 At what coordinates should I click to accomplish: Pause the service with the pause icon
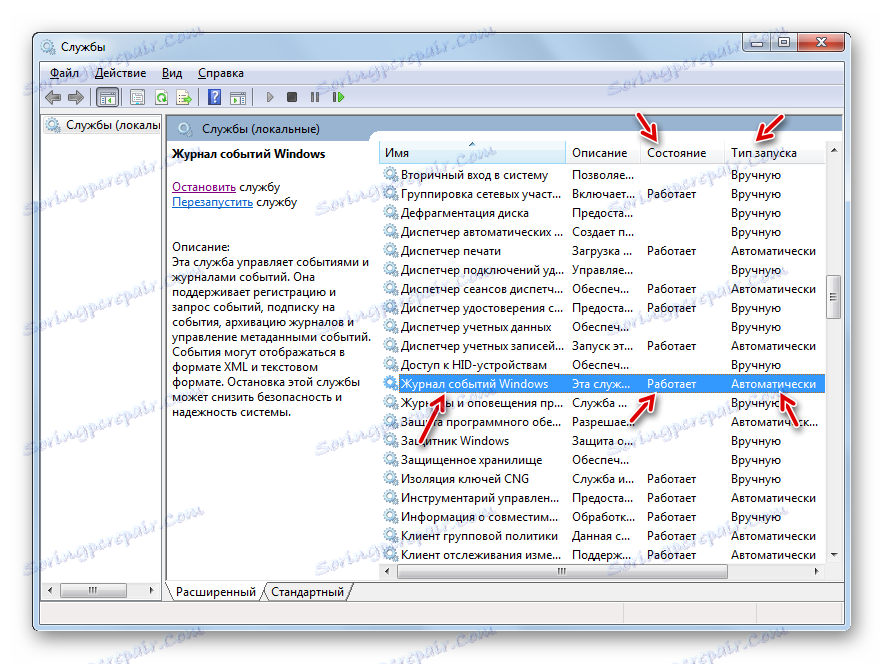point(315,98)
